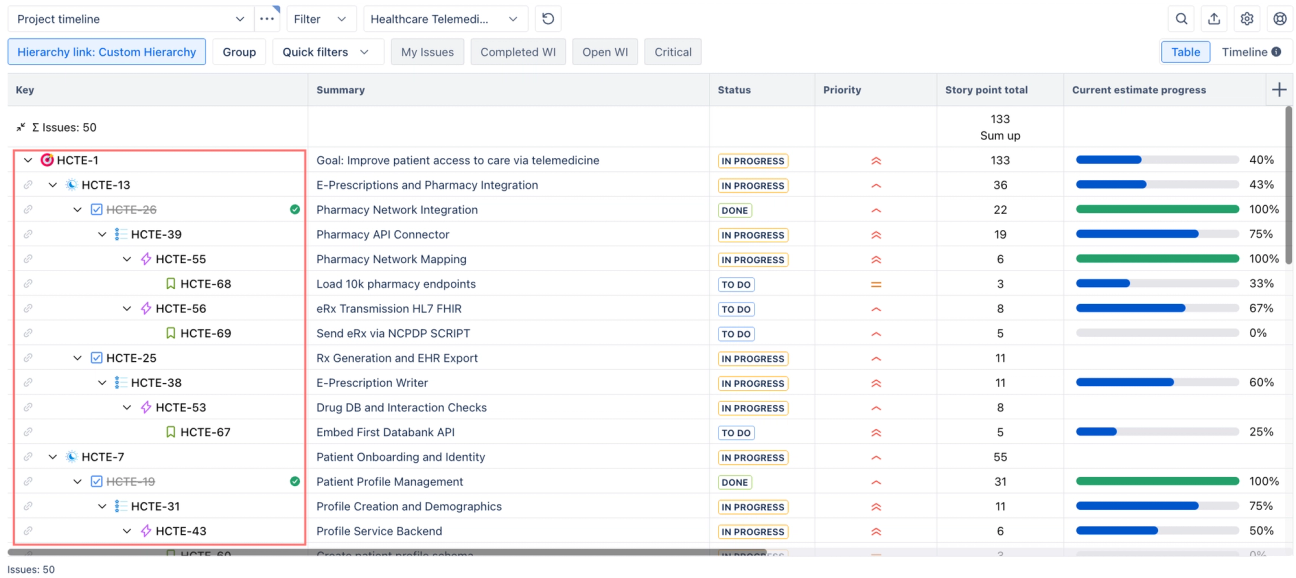
Task: Click the help icon at top right
Action: [1279, 18]
